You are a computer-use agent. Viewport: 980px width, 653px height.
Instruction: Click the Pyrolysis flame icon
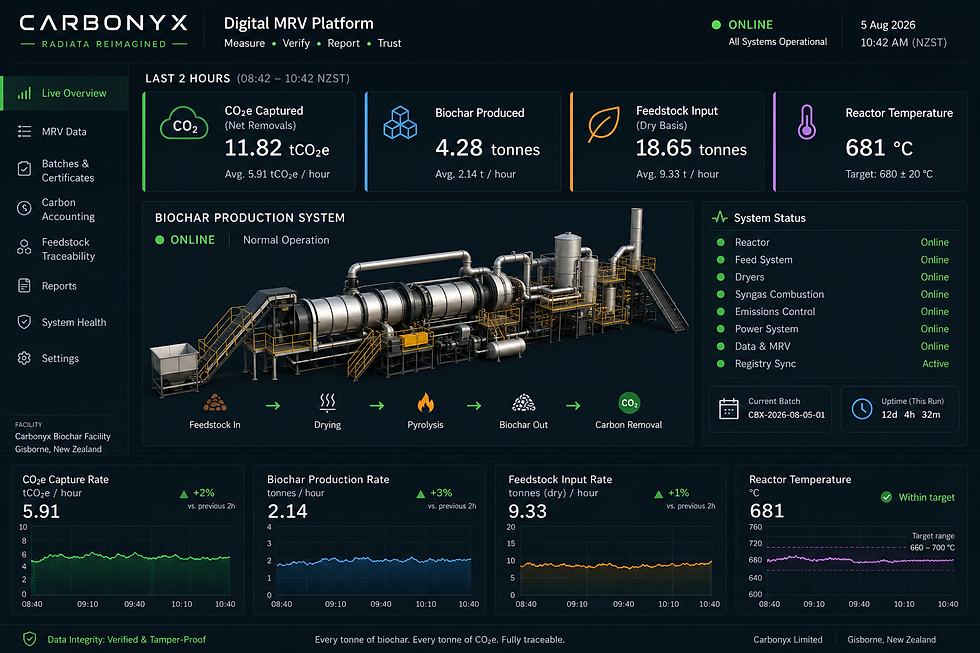tap(426, 403)
